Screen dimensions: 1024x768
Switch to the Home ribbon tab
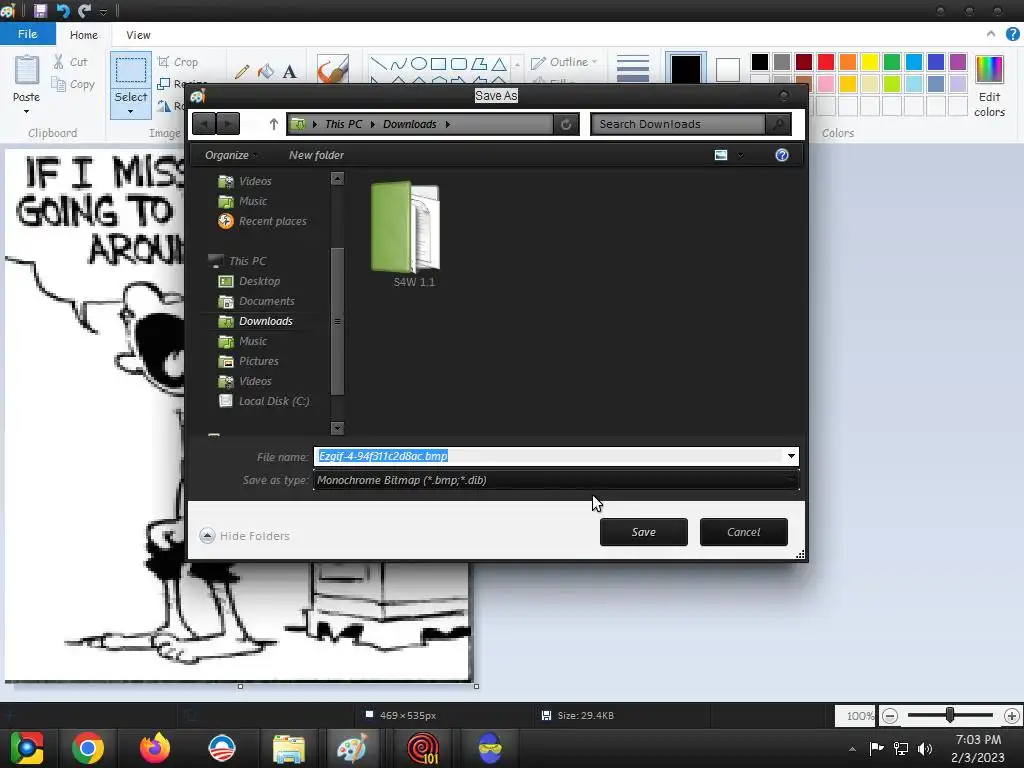[84, 35]
